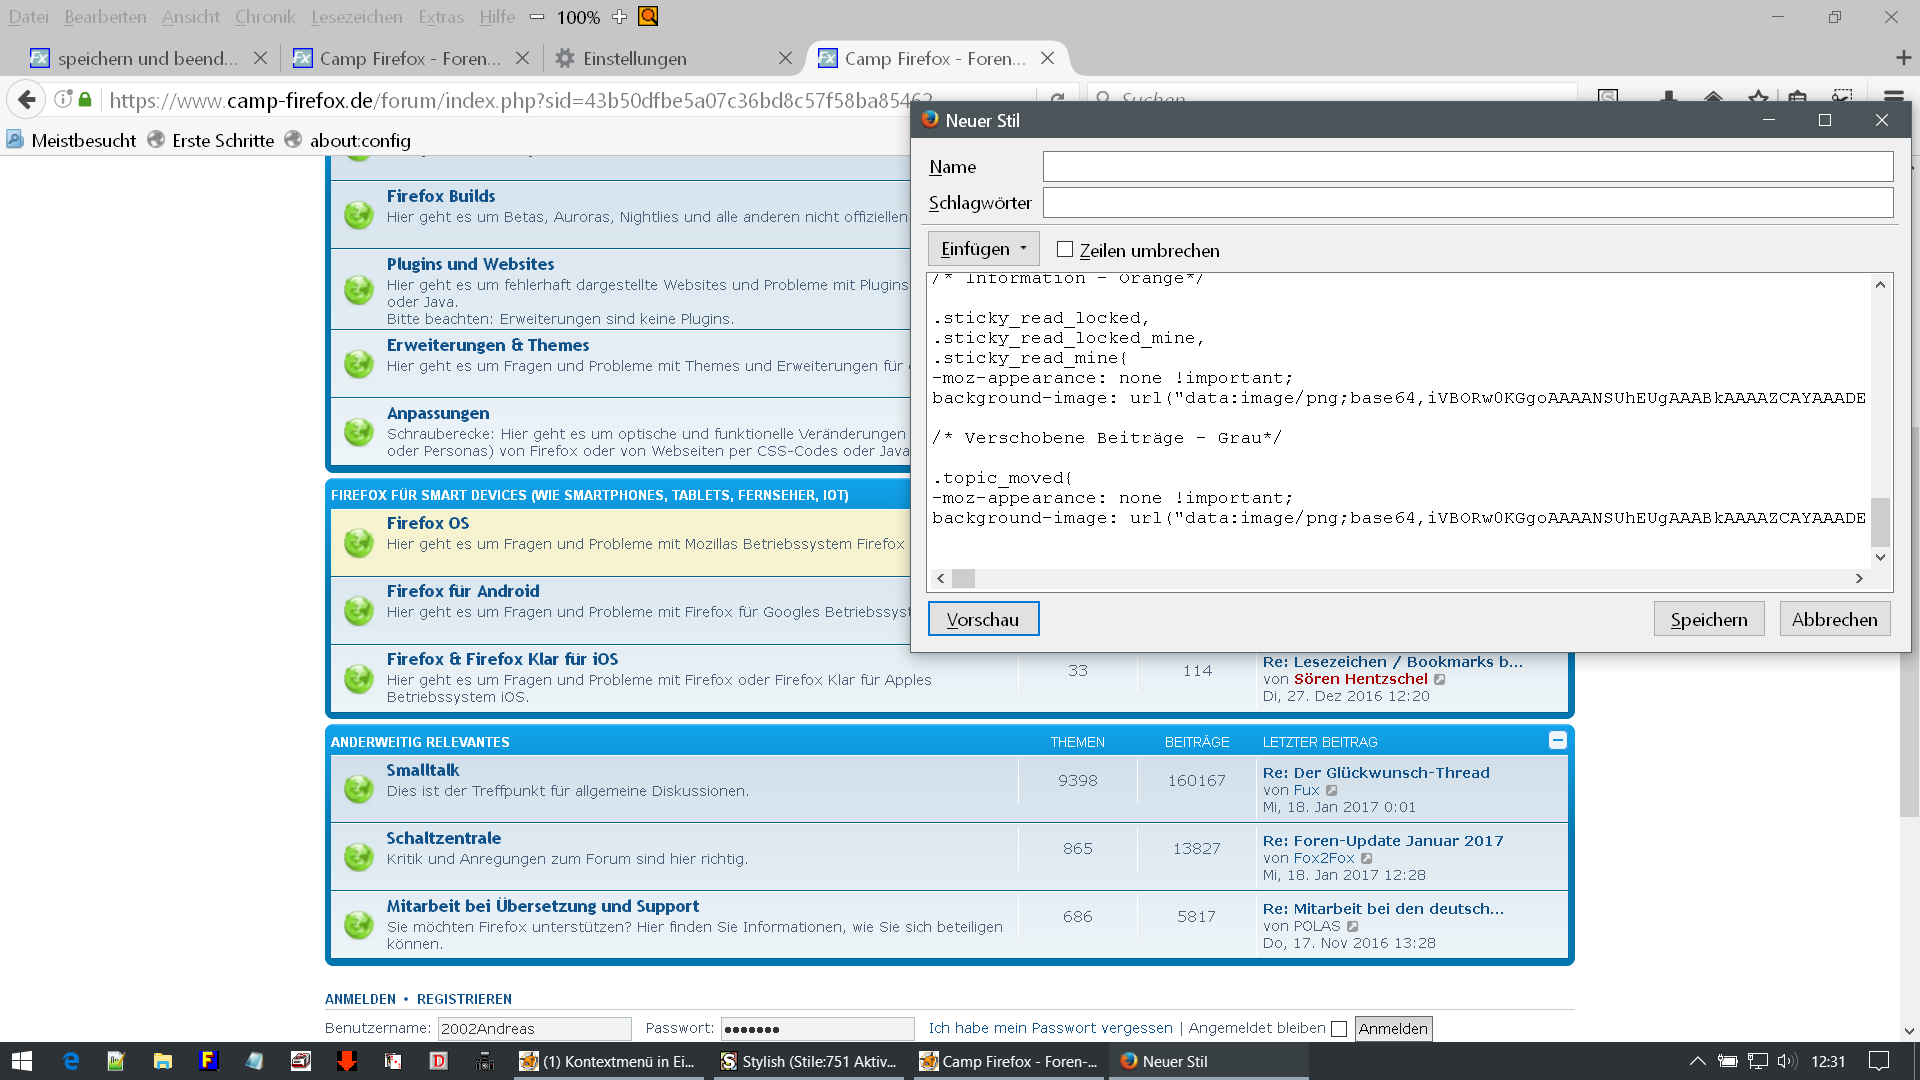The image size is (1920, 1080).
Task: Click the Firefox OS forum status icon
Action: (x=358, y=542)
